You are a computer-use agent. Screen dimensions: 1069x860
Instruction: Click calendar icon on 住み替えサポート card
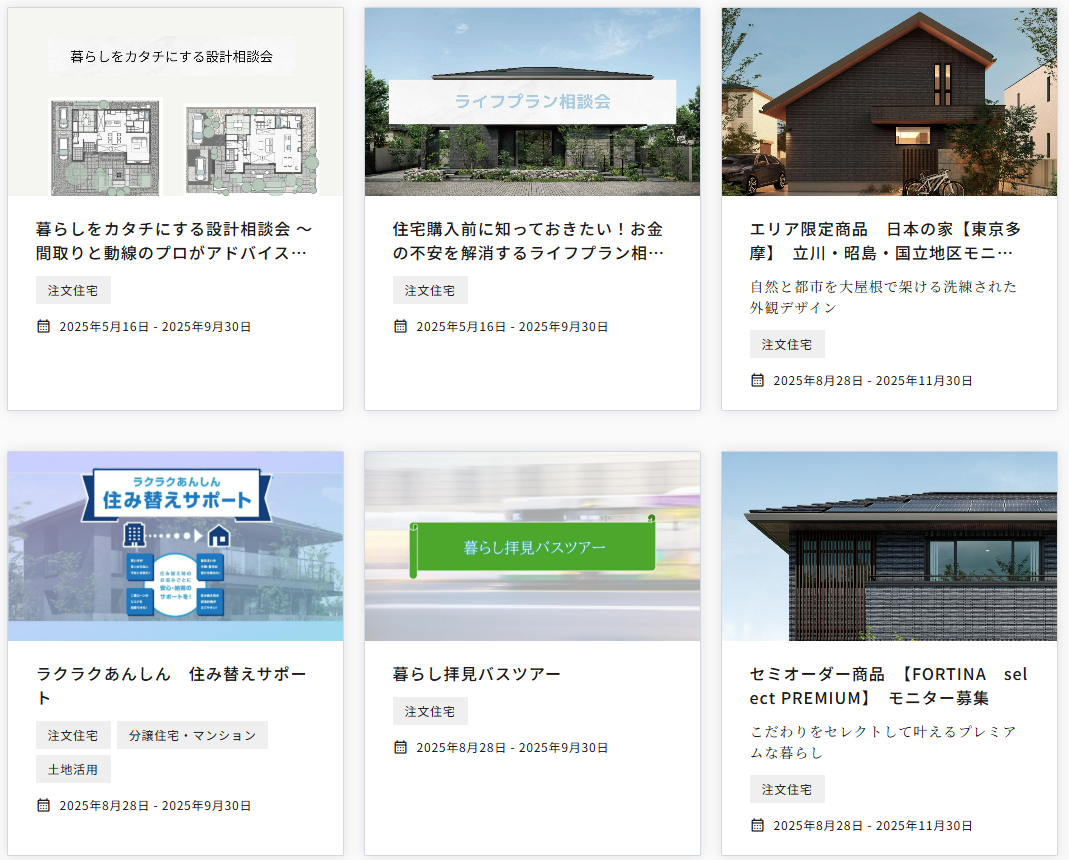43,805
